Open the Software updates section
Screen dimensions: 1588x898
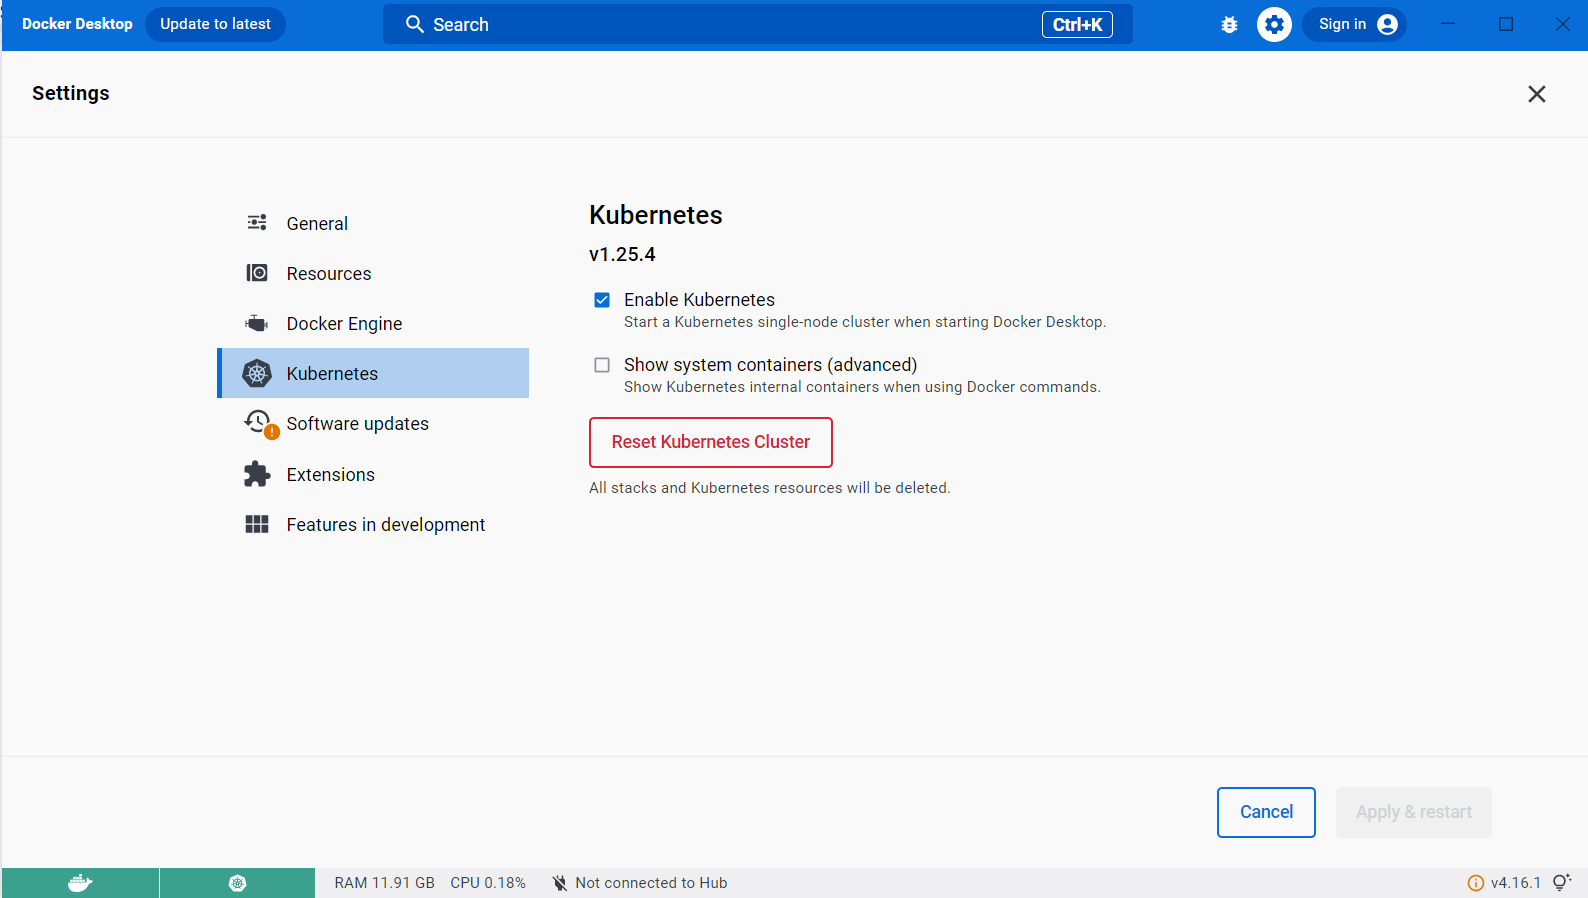tap(373, 424)
